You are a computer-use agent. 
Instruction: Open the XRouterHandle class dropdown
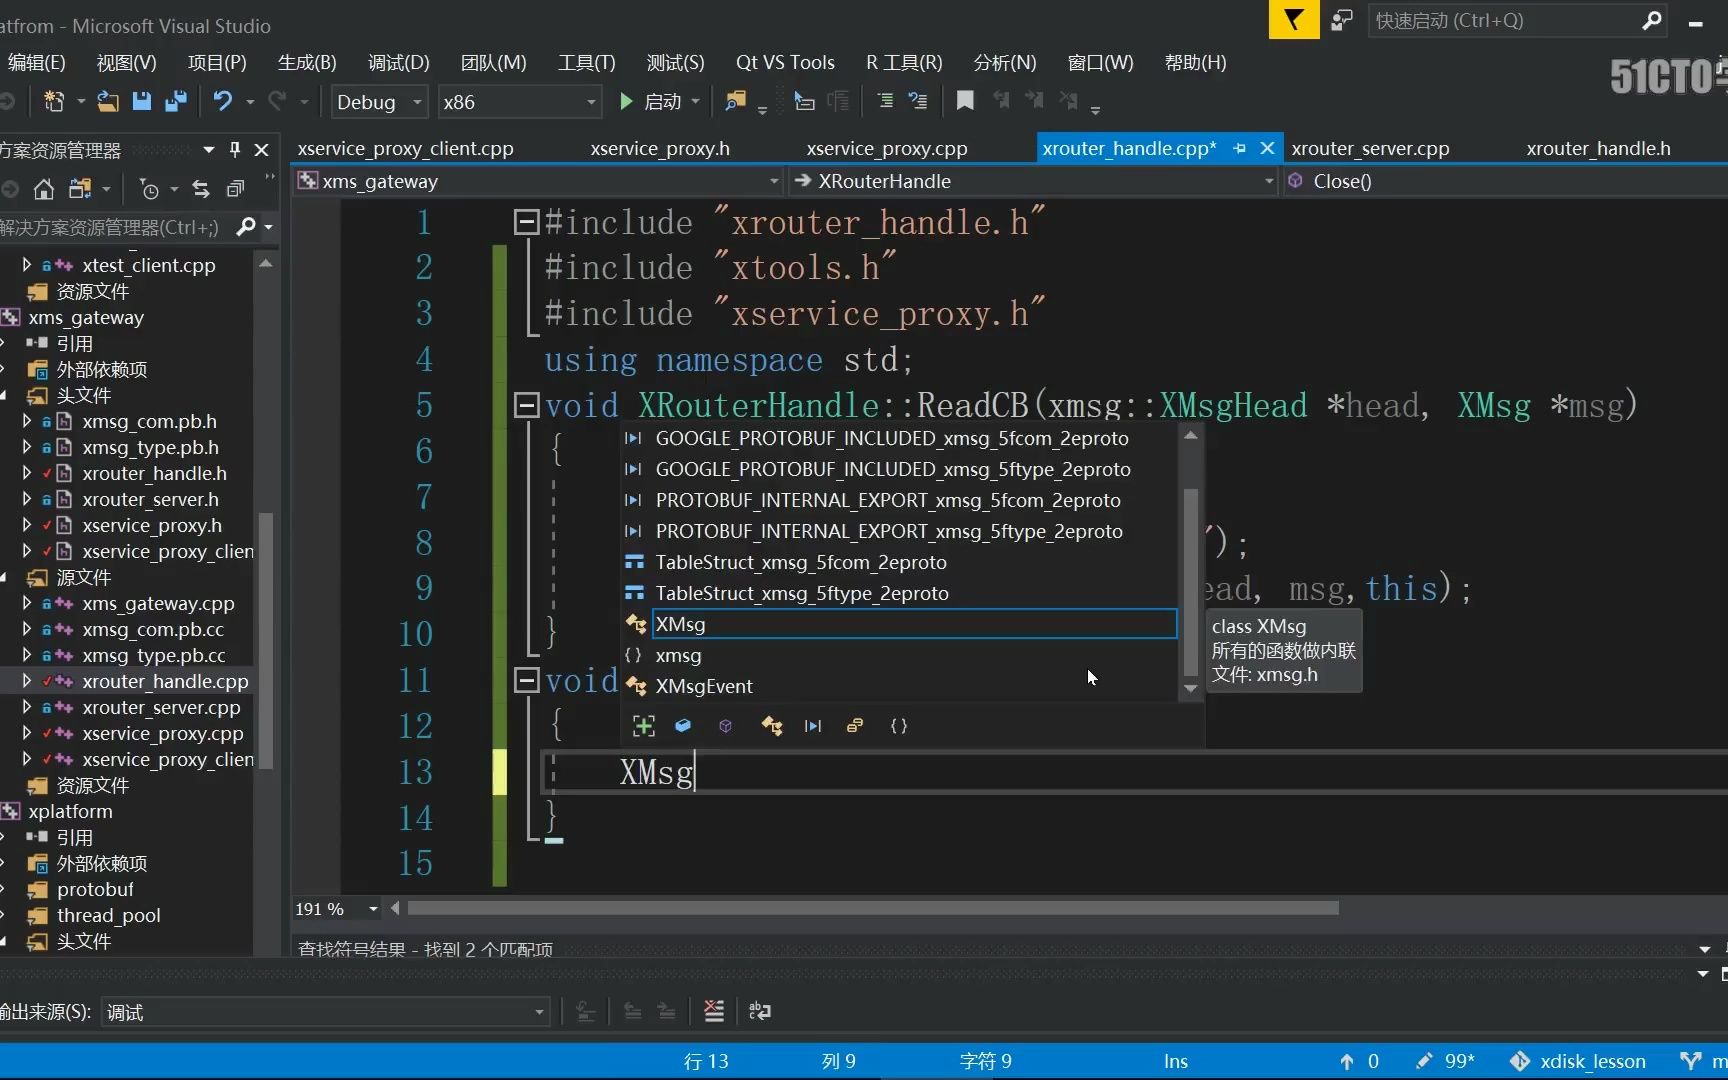click(1034, 181)
